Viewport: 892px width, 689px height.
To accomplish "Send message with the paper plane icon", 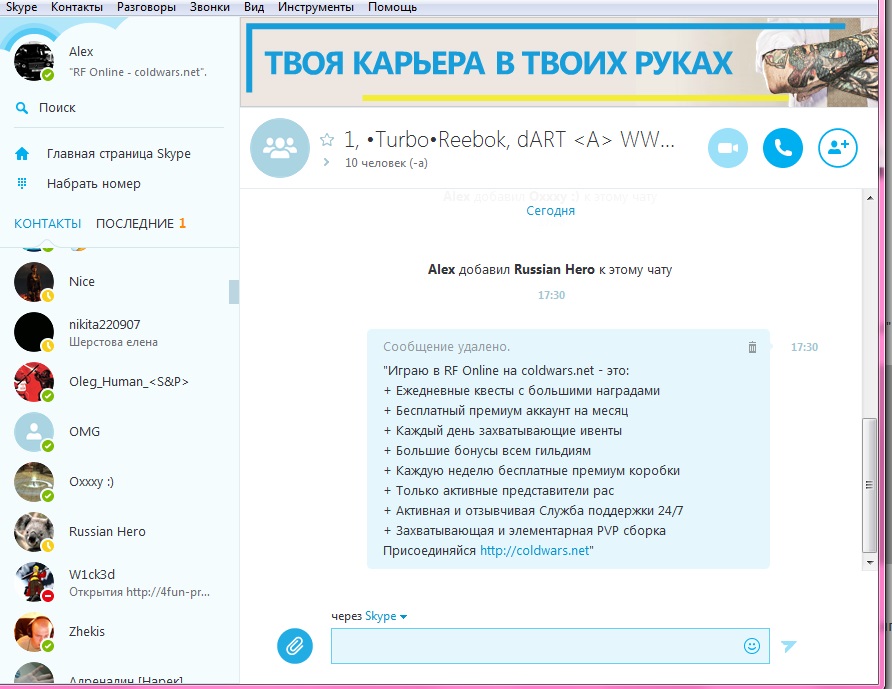I will pyautogui.click(x=788, y=646).
